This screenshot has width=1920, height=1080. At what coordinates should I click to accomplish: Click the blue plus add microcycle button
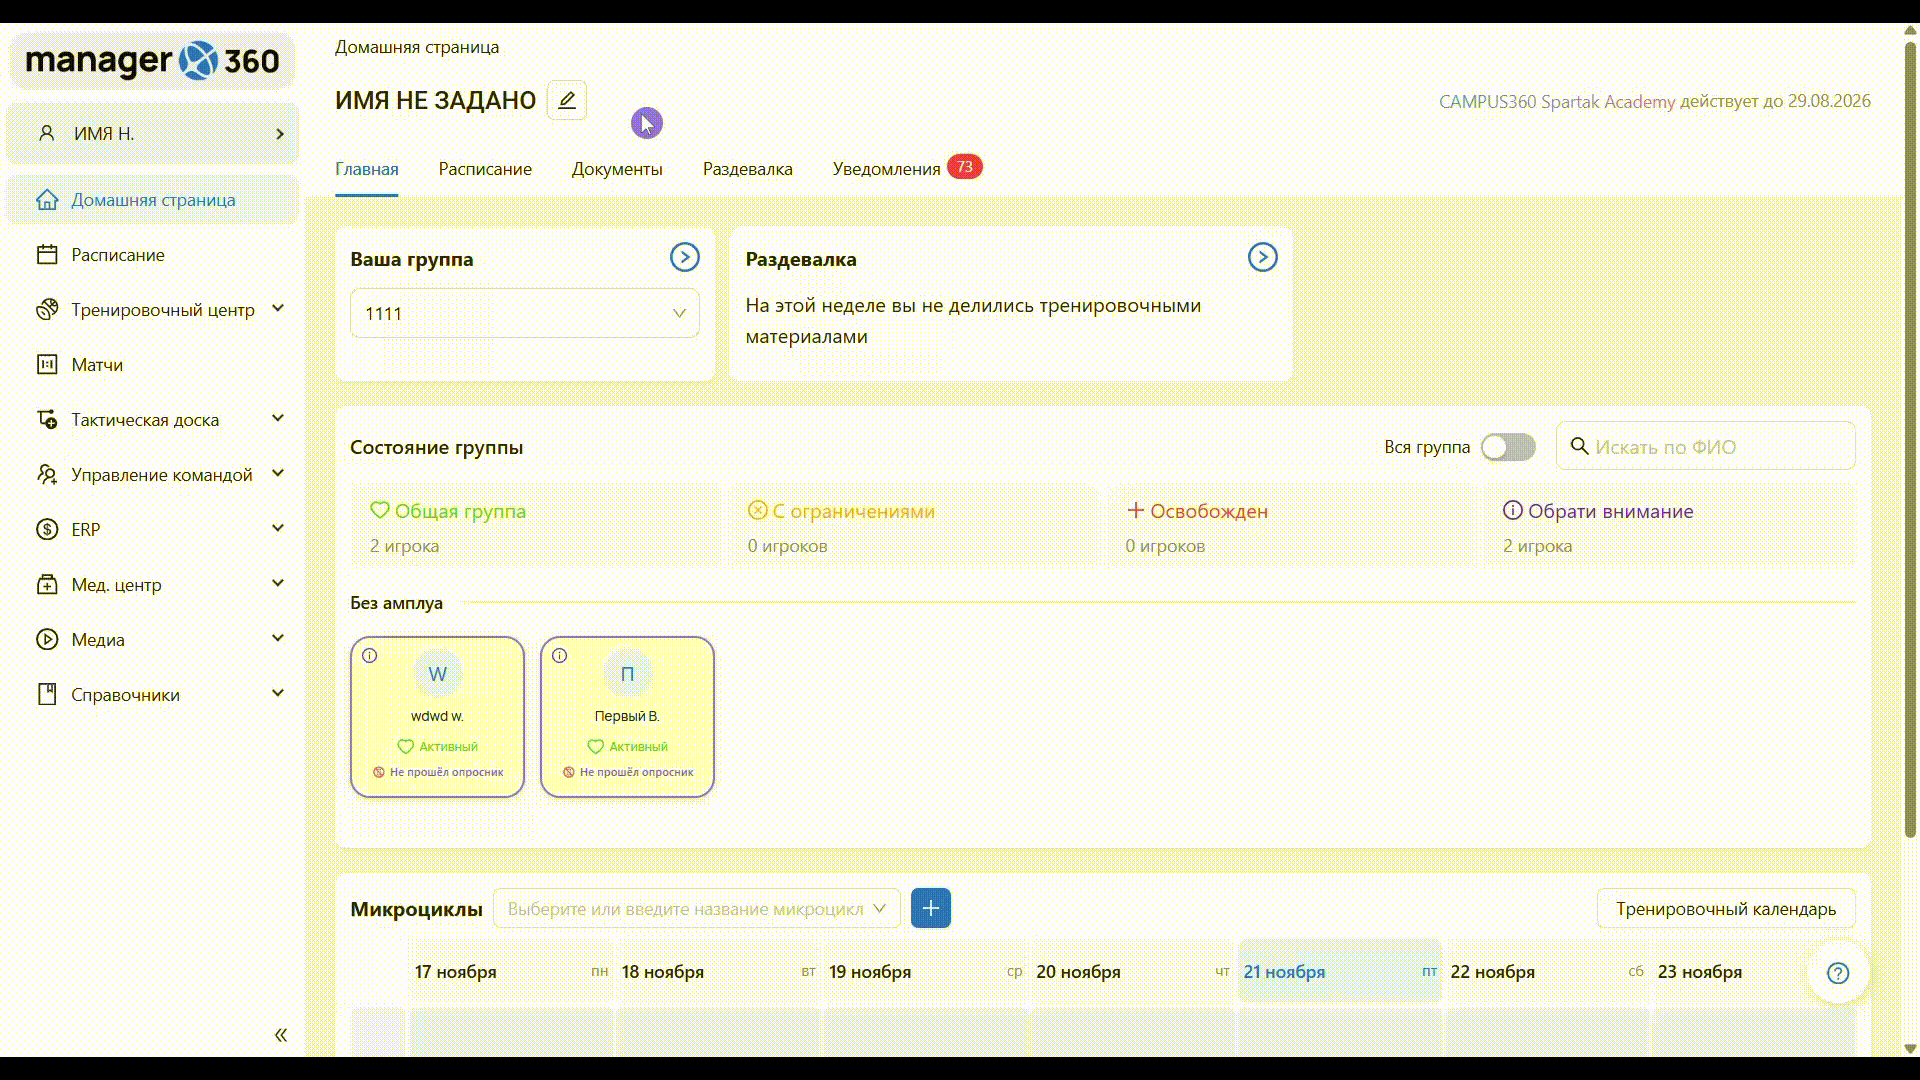[930, 908]
